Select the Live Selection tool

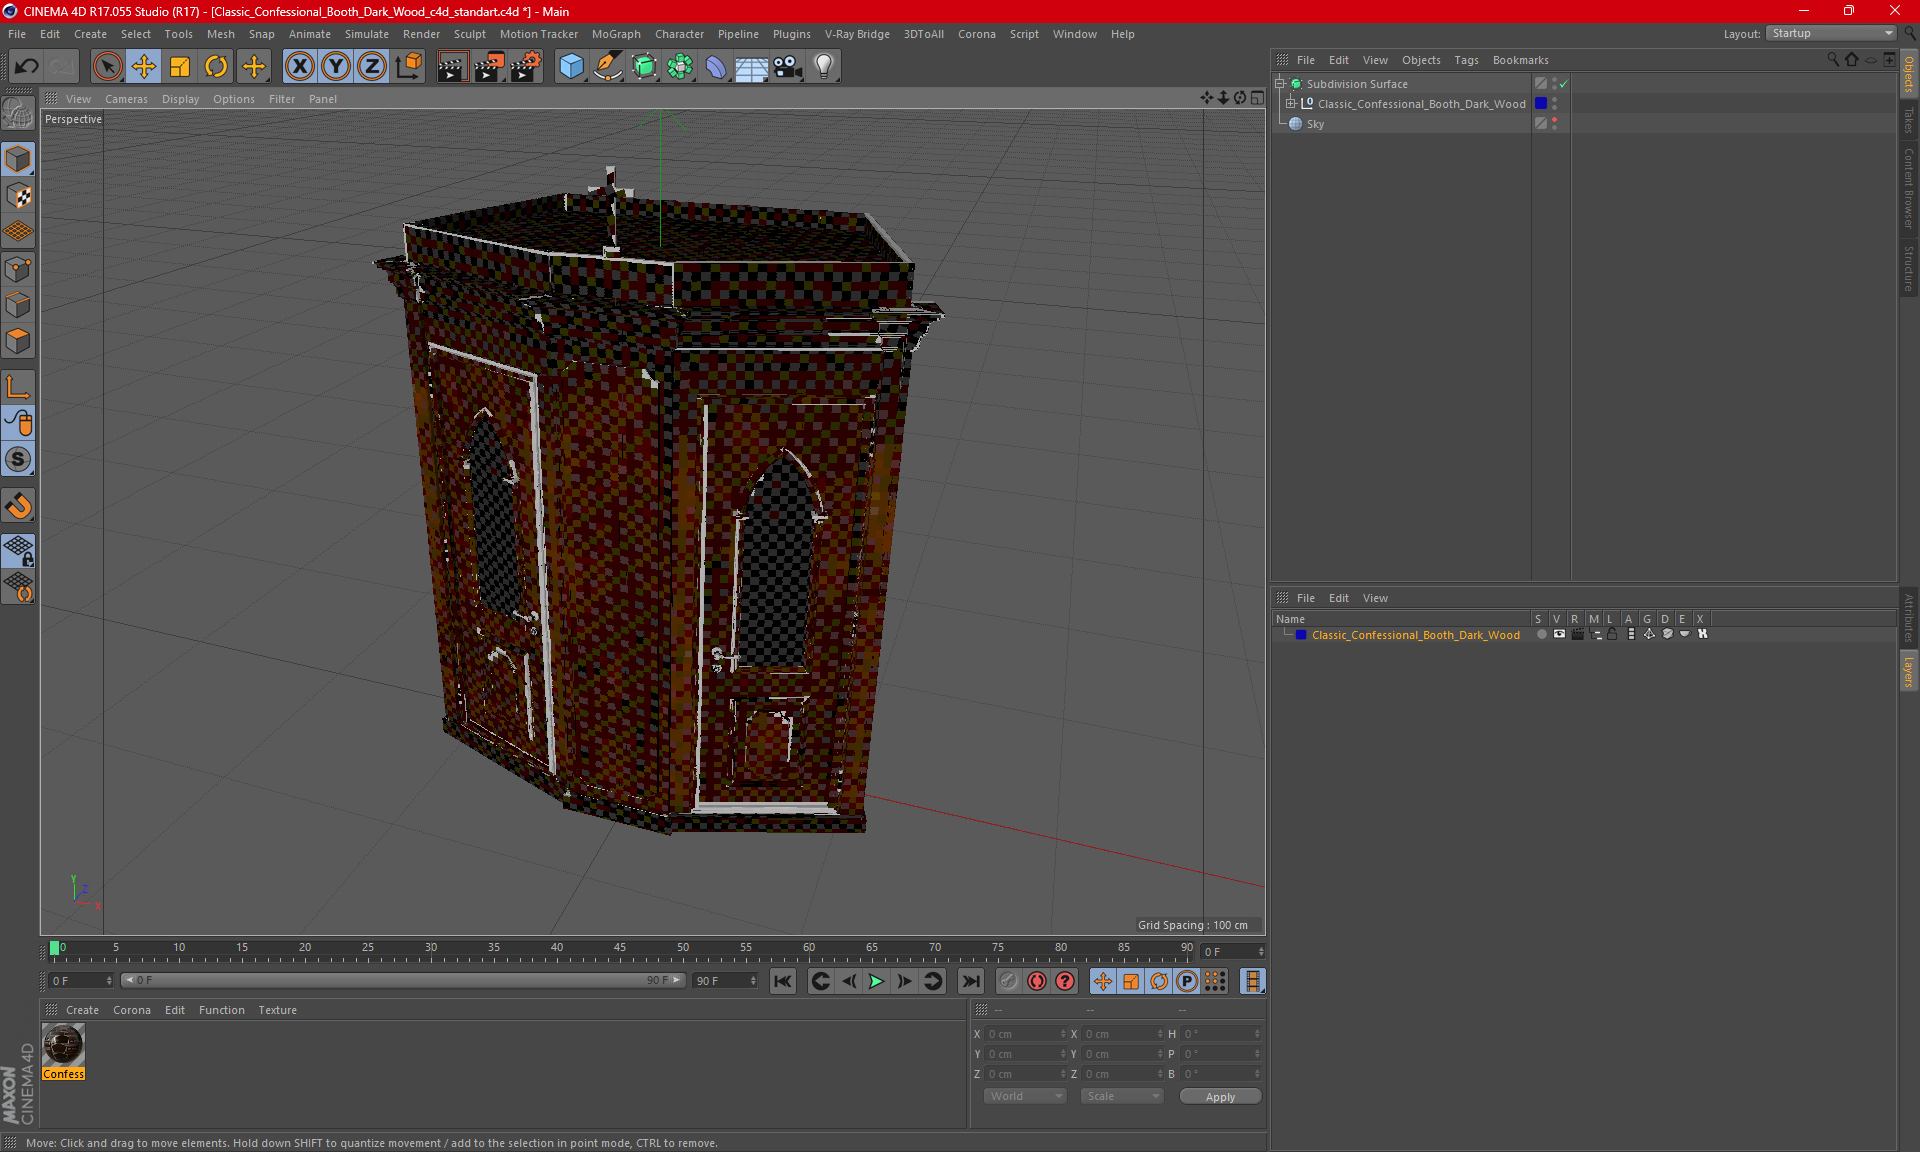pos(107,66)
